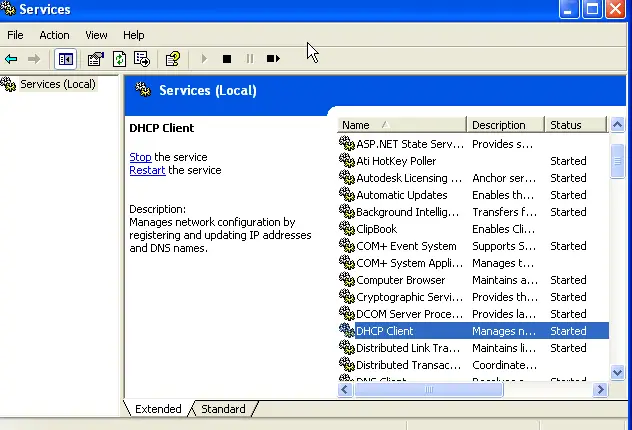The image size is (632, 430).
Task: Click the gear icon beside DCOM Server Process
Action: tap(347, 313)
